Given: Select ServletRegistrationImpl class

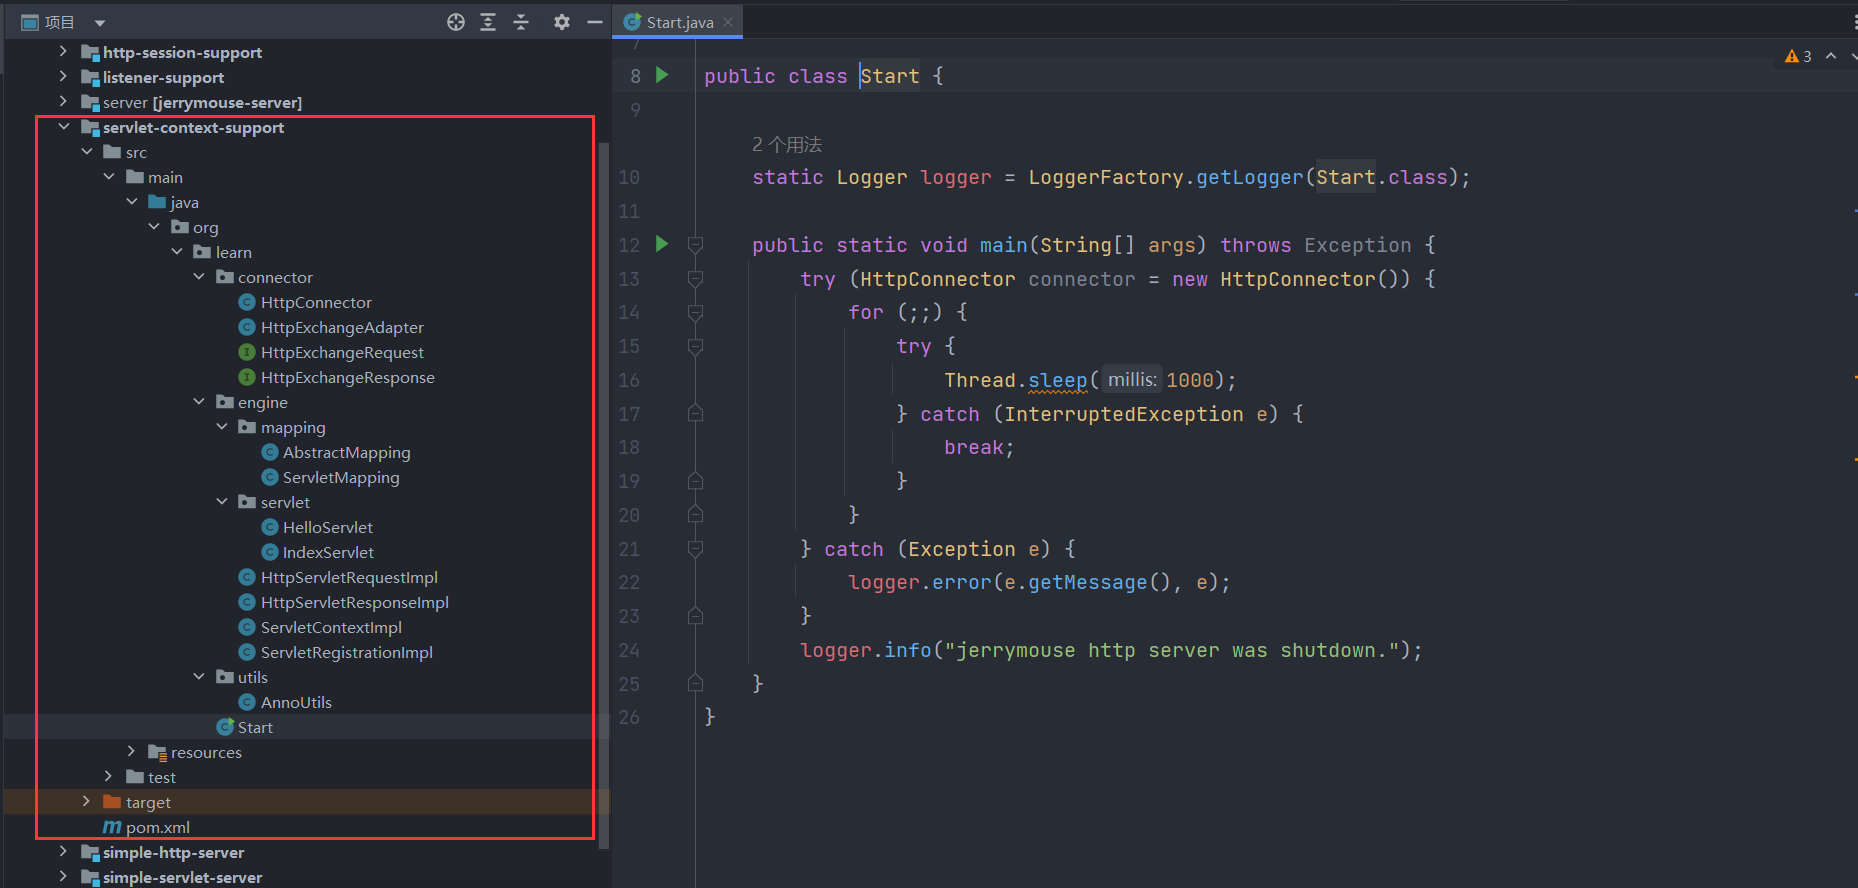Looking at the screenshot, I should click(346, 652).
